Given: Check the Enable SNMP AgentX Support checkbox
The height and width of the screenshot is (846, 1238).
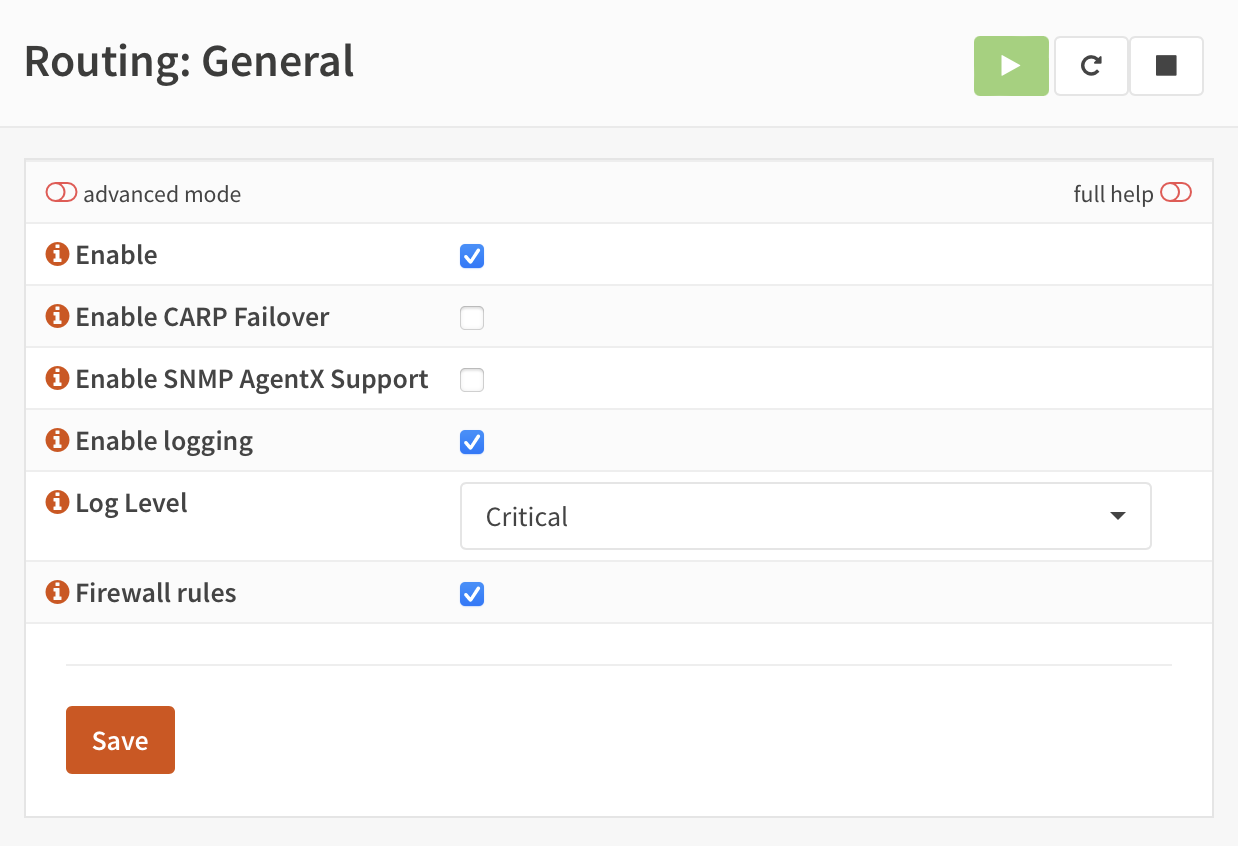Looking at the screenshot, I should [x=472, y=380].
